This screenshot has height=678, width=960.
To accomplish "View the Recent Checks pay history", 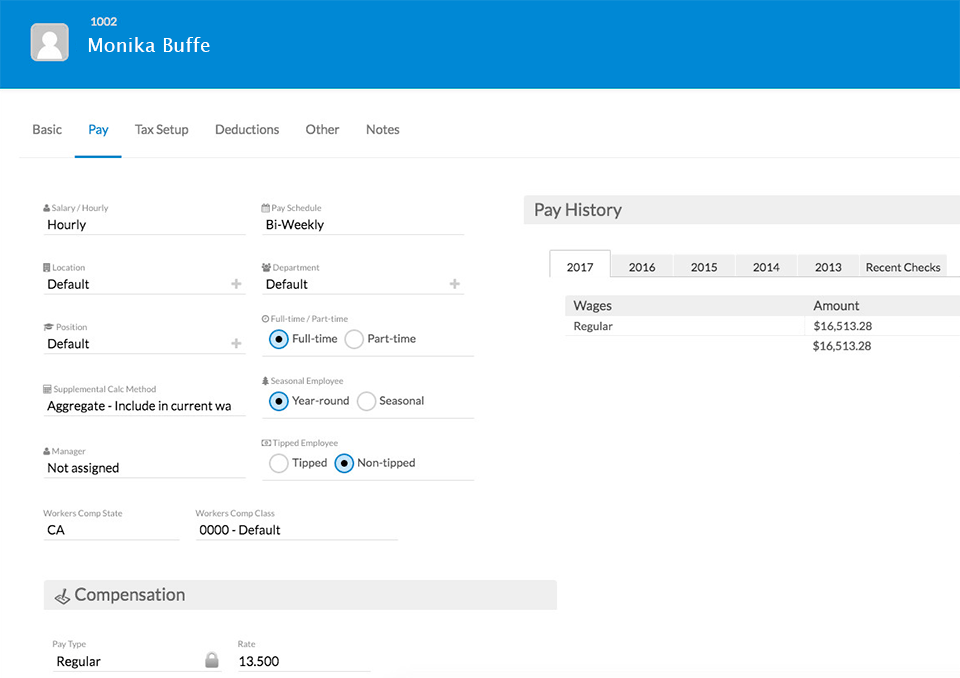I will click(x=902, y=266).
